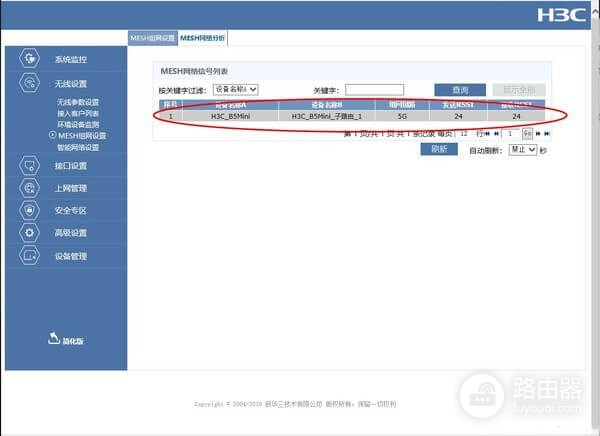Click the 设备管理 device management icon
The width and height of the screenshot is (600, 436).
31,256
